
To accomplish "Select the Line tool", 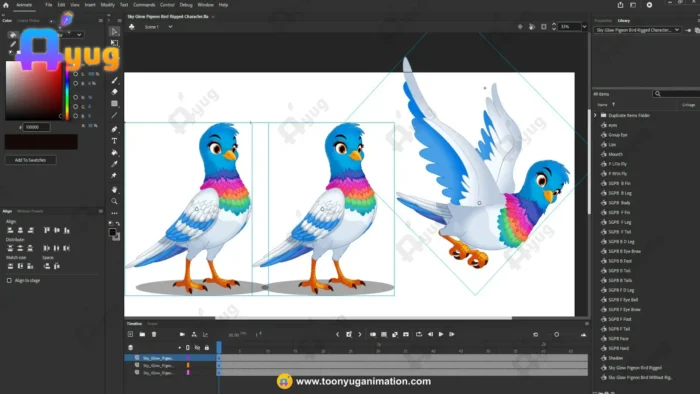I will pos(114,115).
